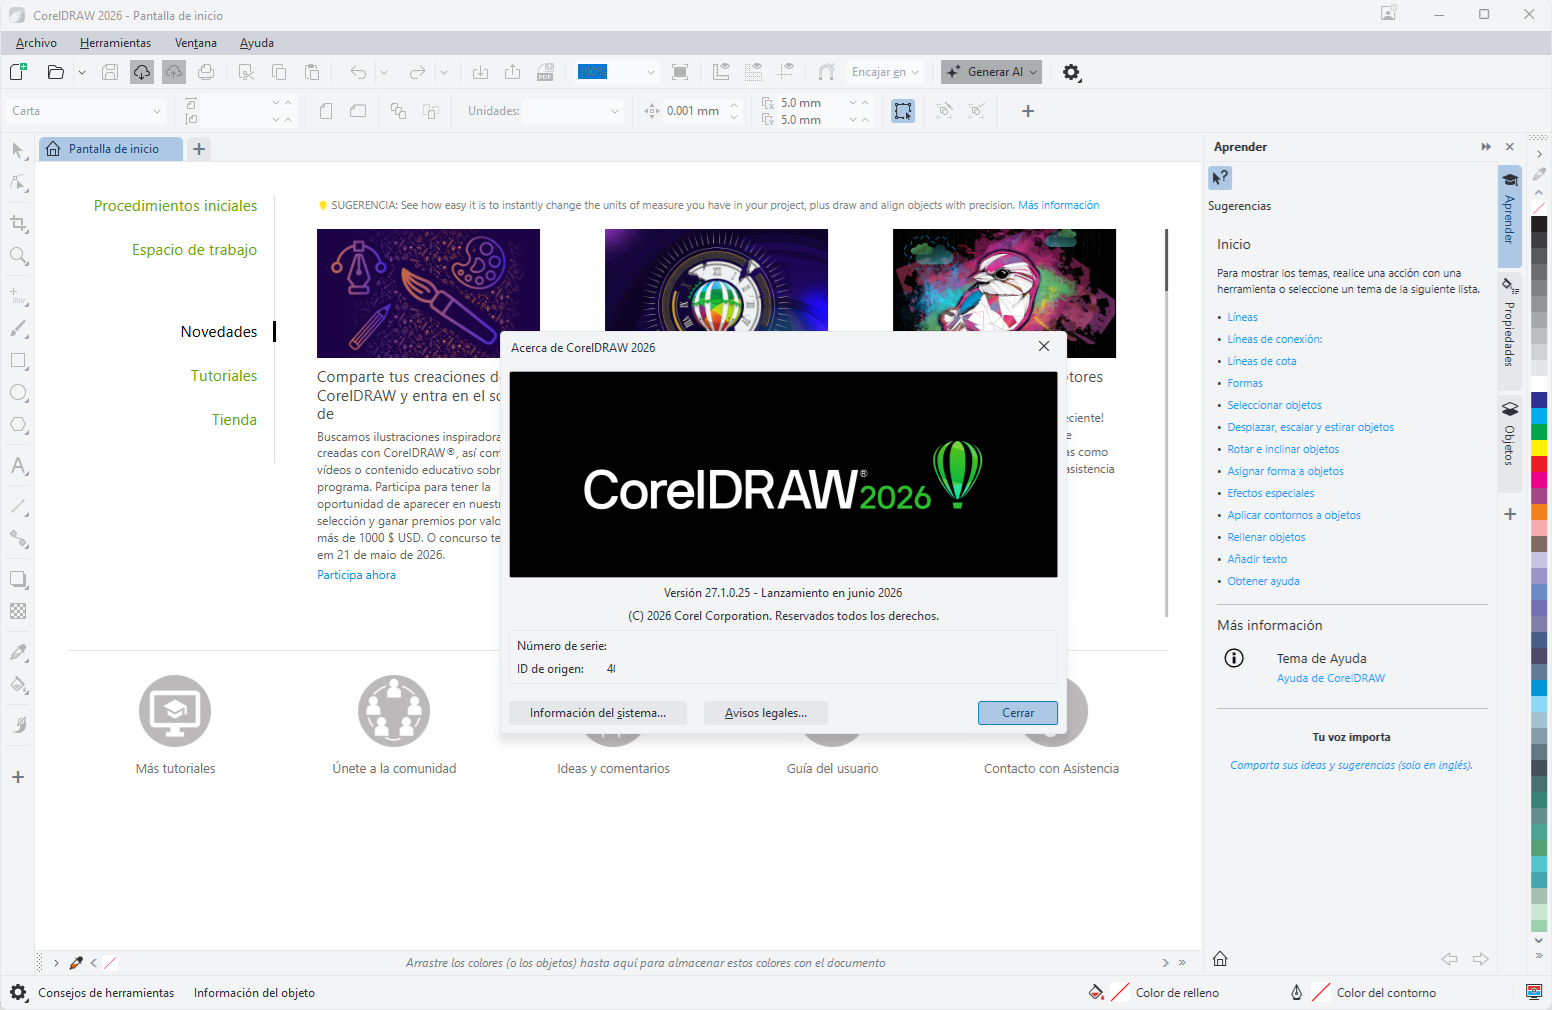Viewport: 1552px width, 1010px height.
Task: Select the Rectangle tool
Action: [x=18, y=361]
